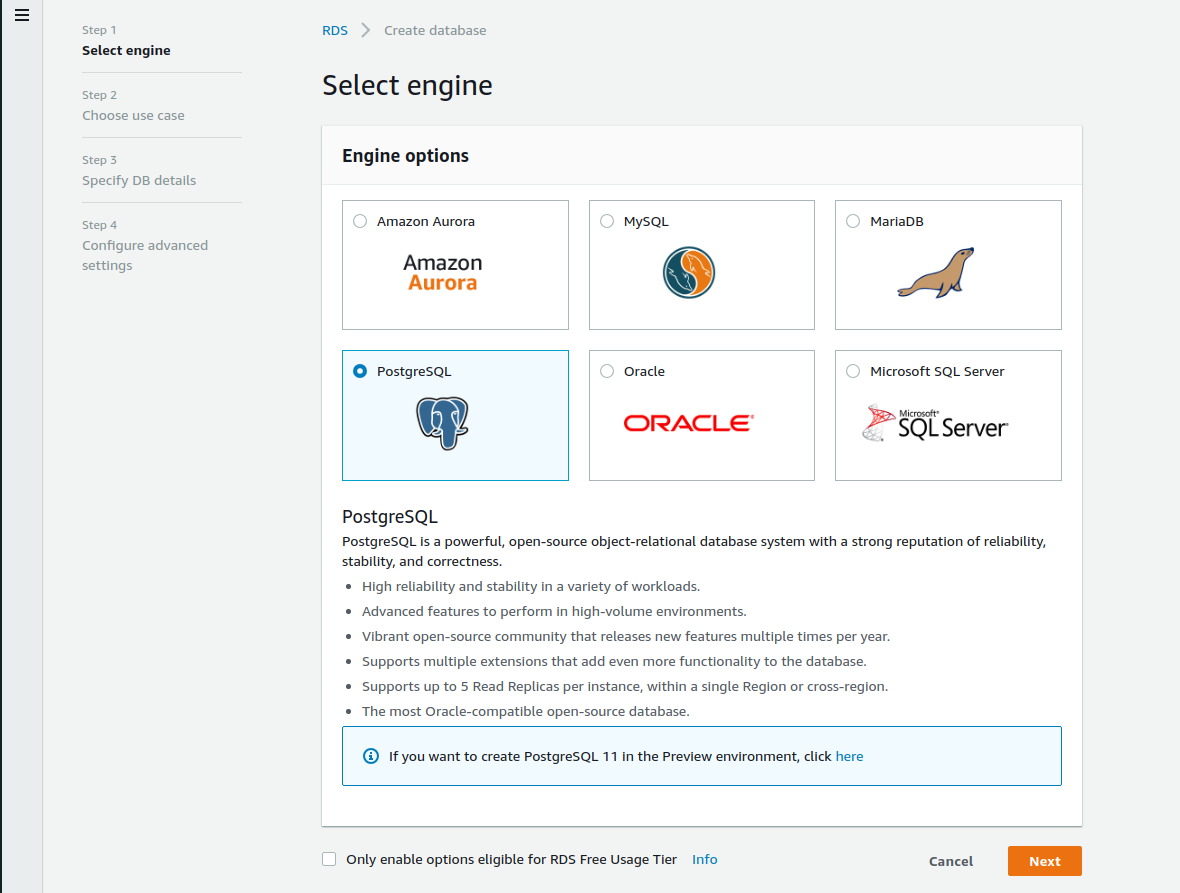
Task: Click the 'Oracle' engine label
Action: coord(644,371)
